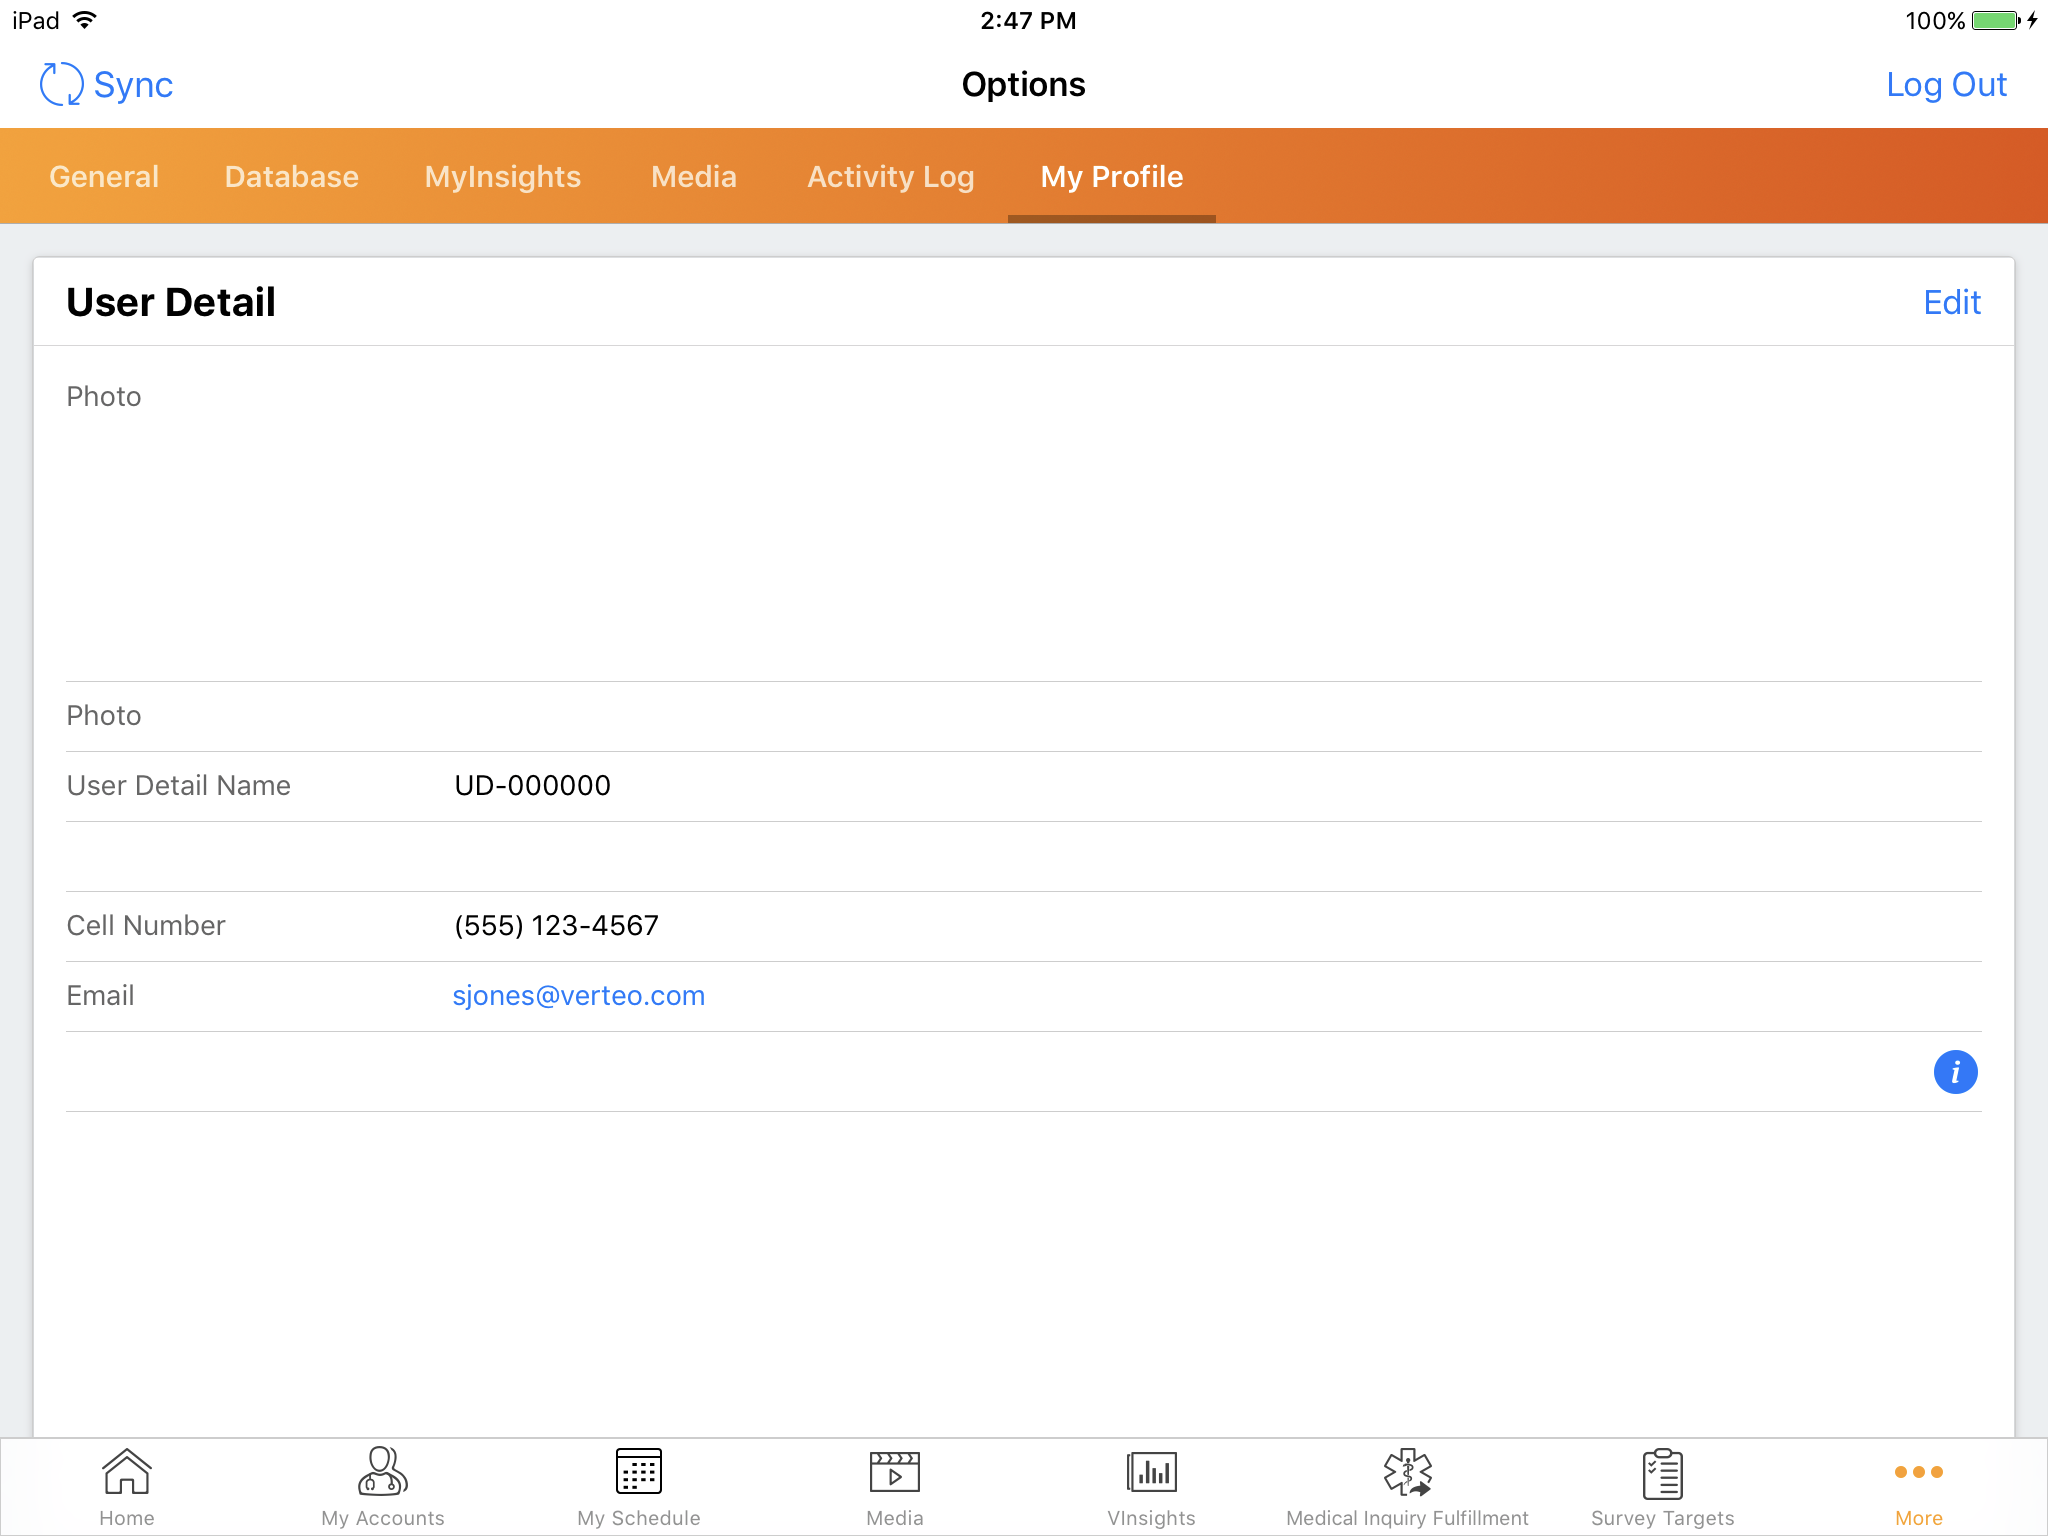This screenshot has width=2048, height=1536.
Task: Open the Media clapperboard icon
Action: click(894, 1473)
